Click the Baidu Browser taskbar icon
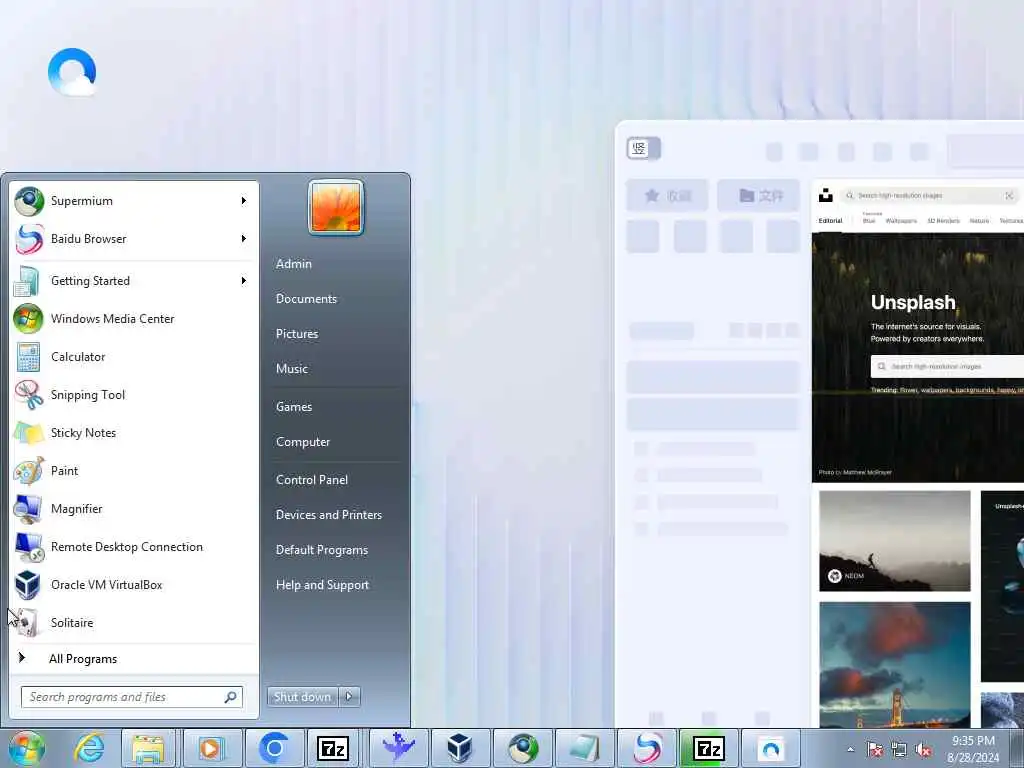Image resolution: width=1024 pixels, height=768 pixels. (x=647, y=748)
